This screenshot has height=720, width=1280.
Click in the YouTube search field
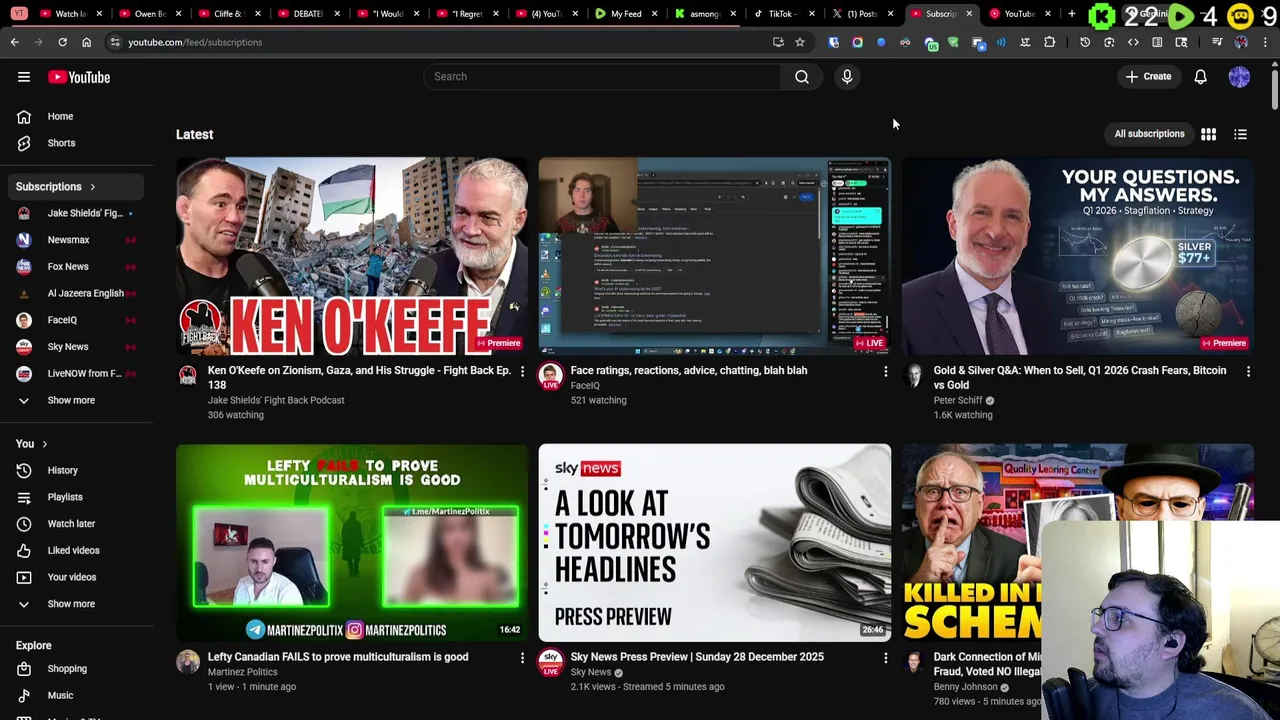click(603, 77)
